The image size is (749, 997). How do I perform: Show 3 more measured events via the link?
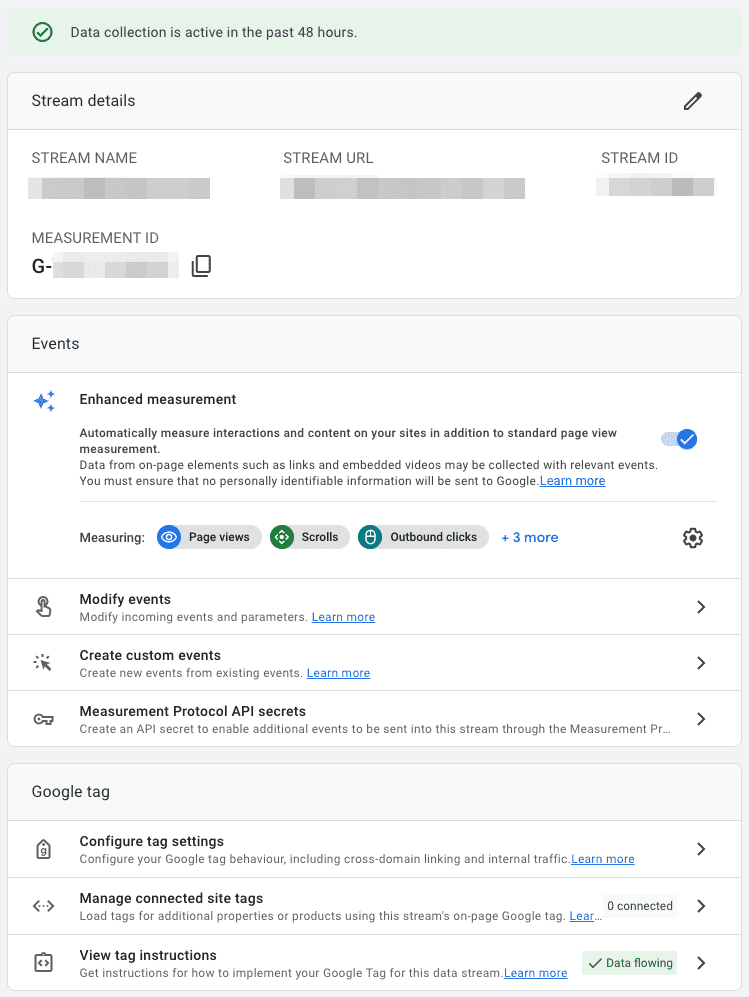point(529,537)
